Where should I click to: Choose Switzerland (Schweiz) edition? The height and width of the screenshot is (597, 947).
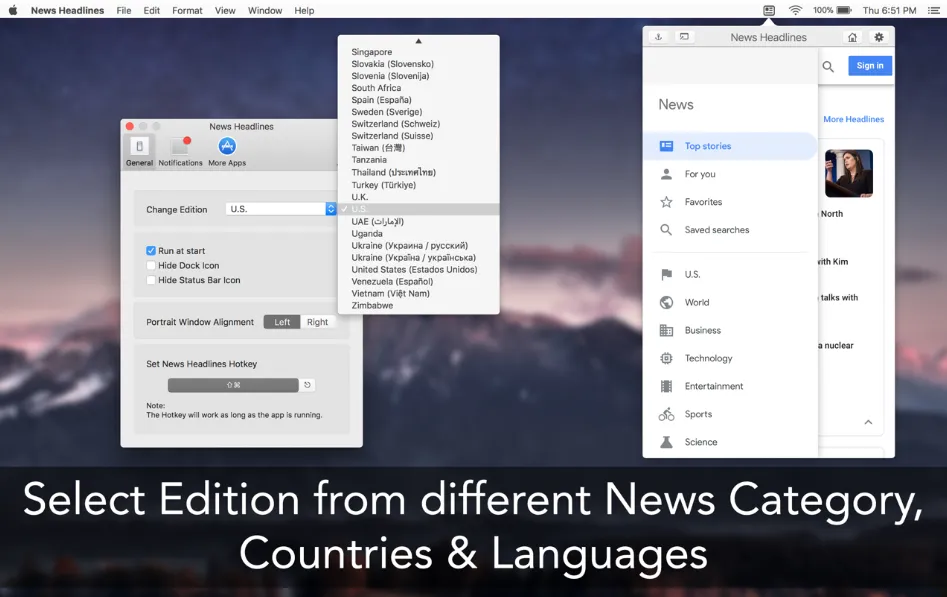click(x=419, y=124)
